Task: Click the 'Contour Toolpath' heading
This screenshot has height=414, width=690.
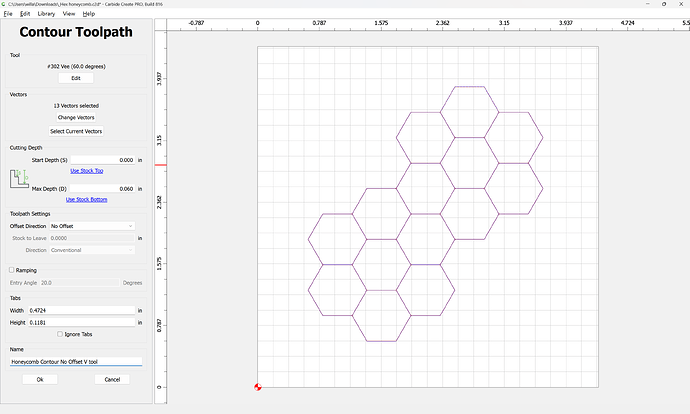Action: coord(76,32)
